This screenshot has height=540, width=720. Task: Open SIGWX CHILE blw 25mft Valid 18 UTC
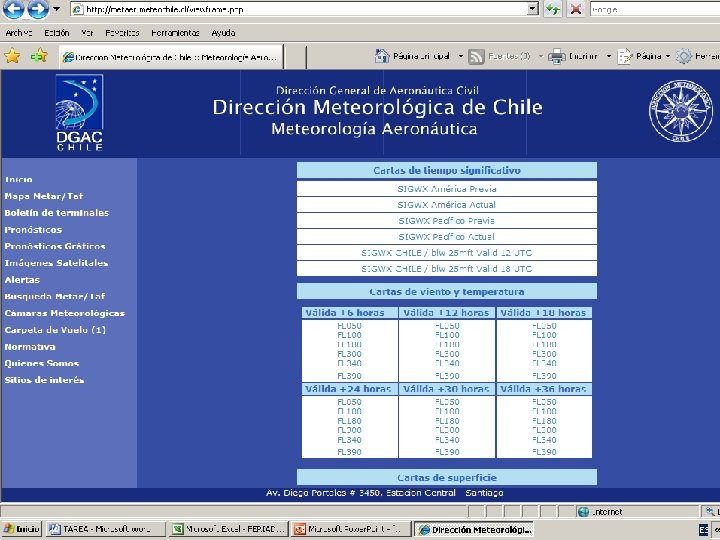(447, 269)
